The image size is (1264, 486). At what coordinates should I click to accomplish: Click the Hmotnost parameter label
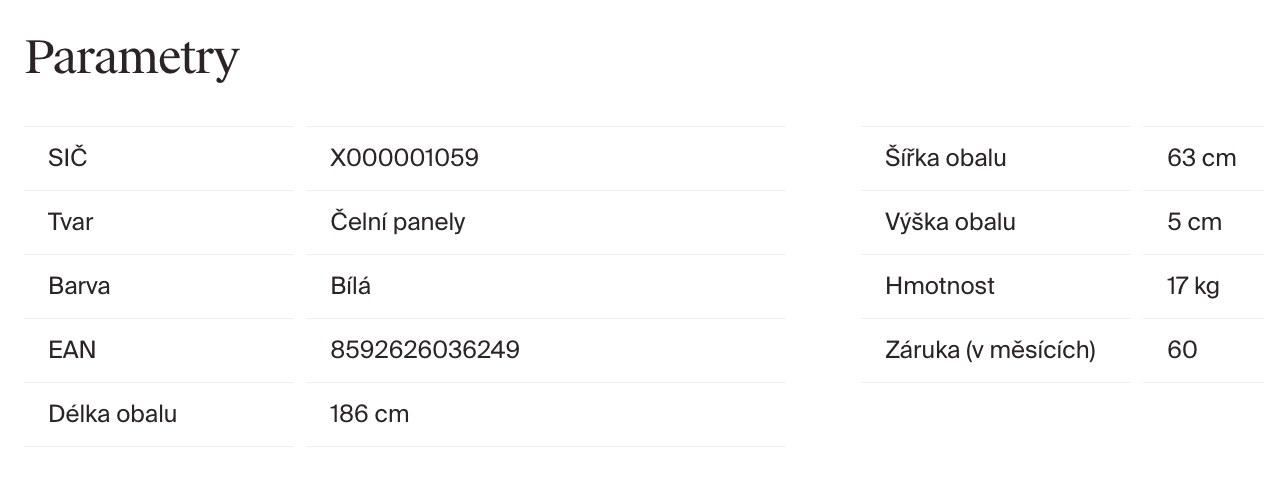(x=939, y=286)
